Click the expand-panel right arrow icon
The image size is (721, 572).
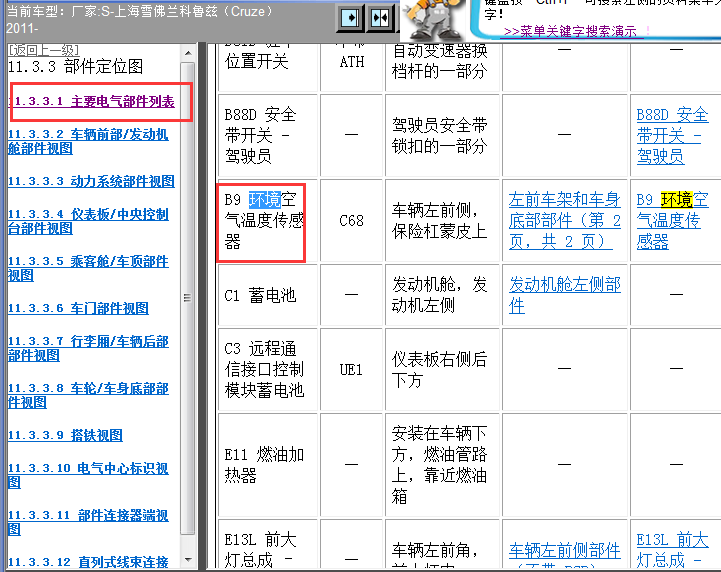350,18
